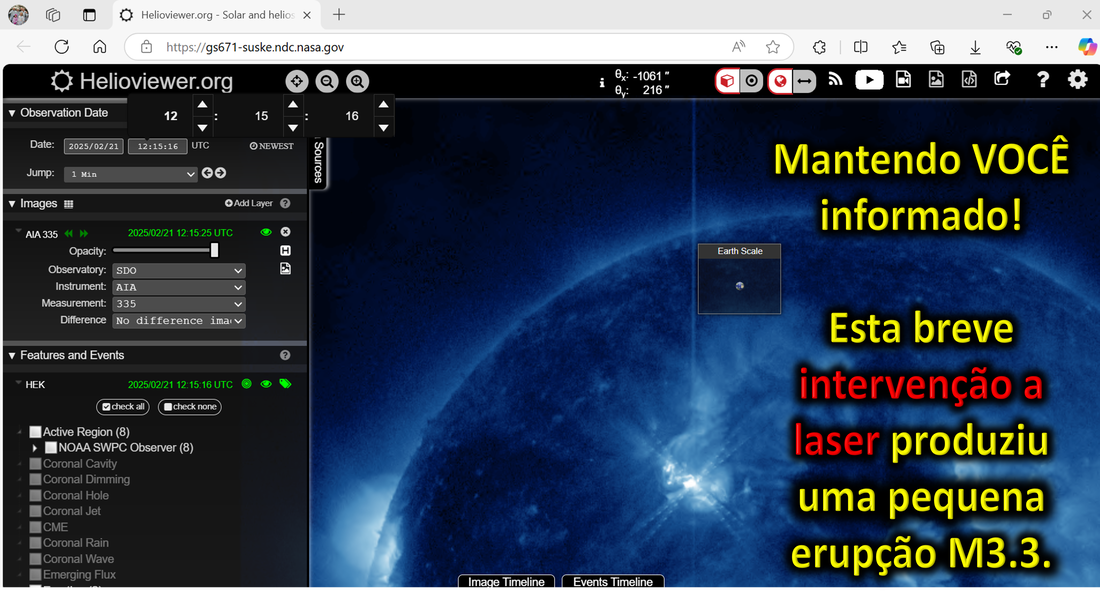Click the center view crosshair icon

click(297, 81)
